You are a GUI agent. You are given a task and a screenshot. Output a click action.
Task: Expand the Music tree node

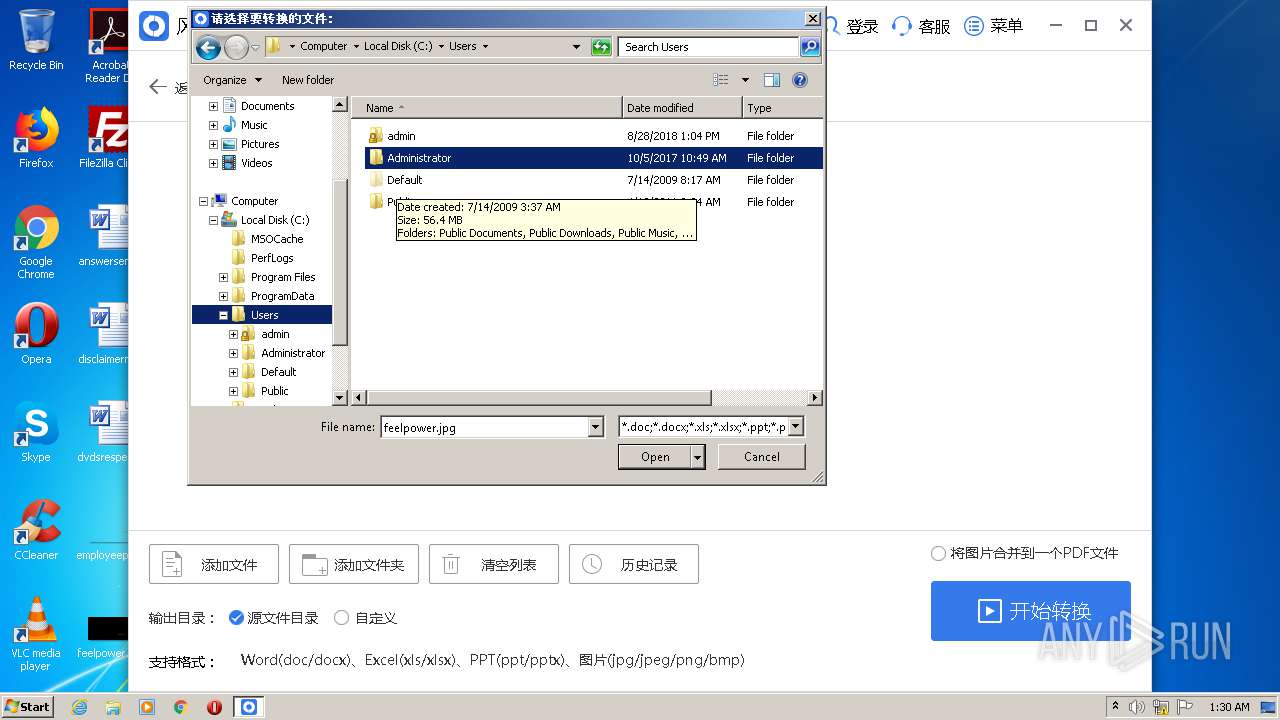coord(213,125)
